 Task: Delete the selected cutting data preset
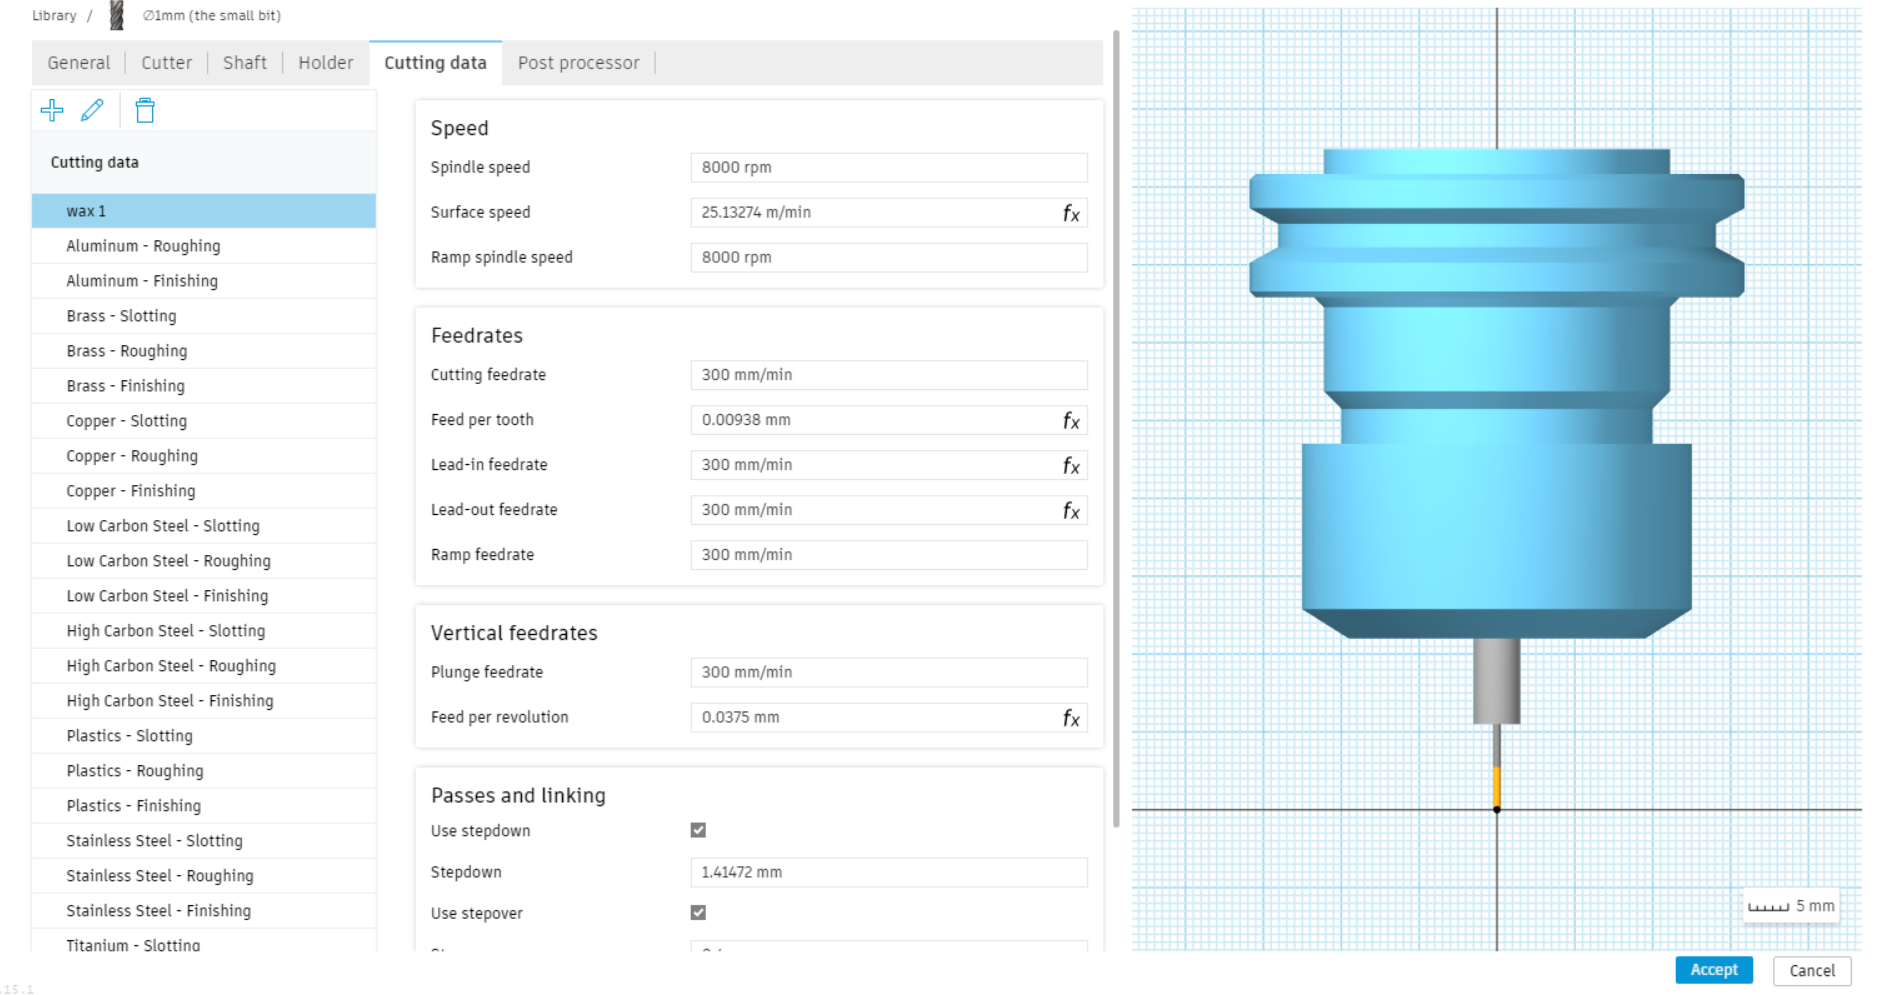(145, 110)
